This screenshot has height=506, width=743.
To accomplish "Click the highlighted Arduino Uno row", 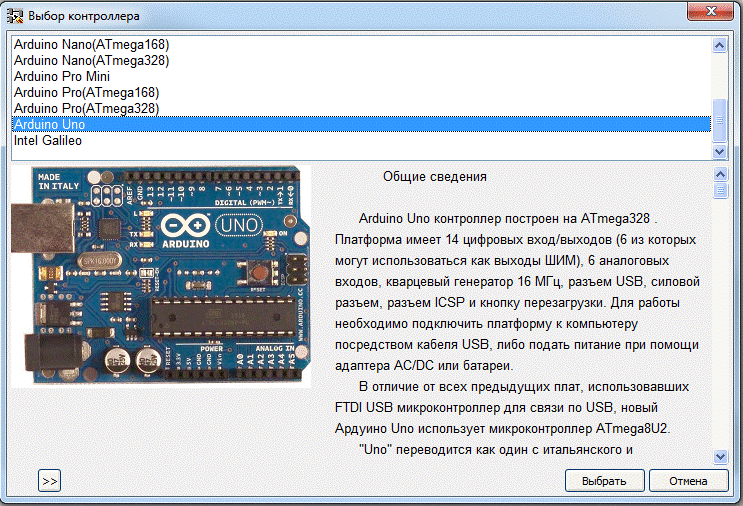I will pyautogui.click(x=361, y=124).
